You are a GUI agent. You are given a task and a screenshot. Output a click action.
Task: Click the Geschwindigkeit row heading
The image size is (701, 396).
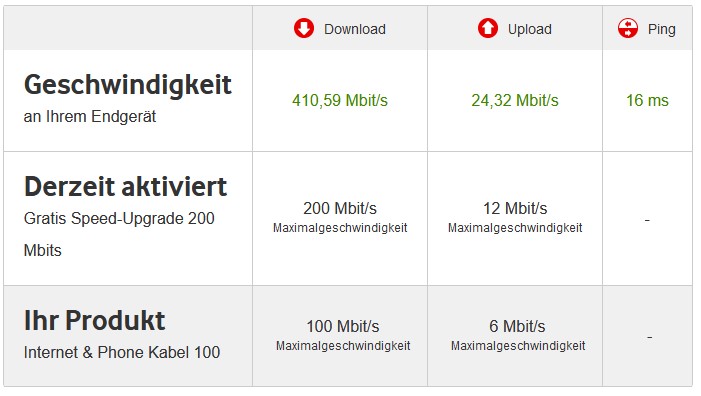tap(128, 84)
